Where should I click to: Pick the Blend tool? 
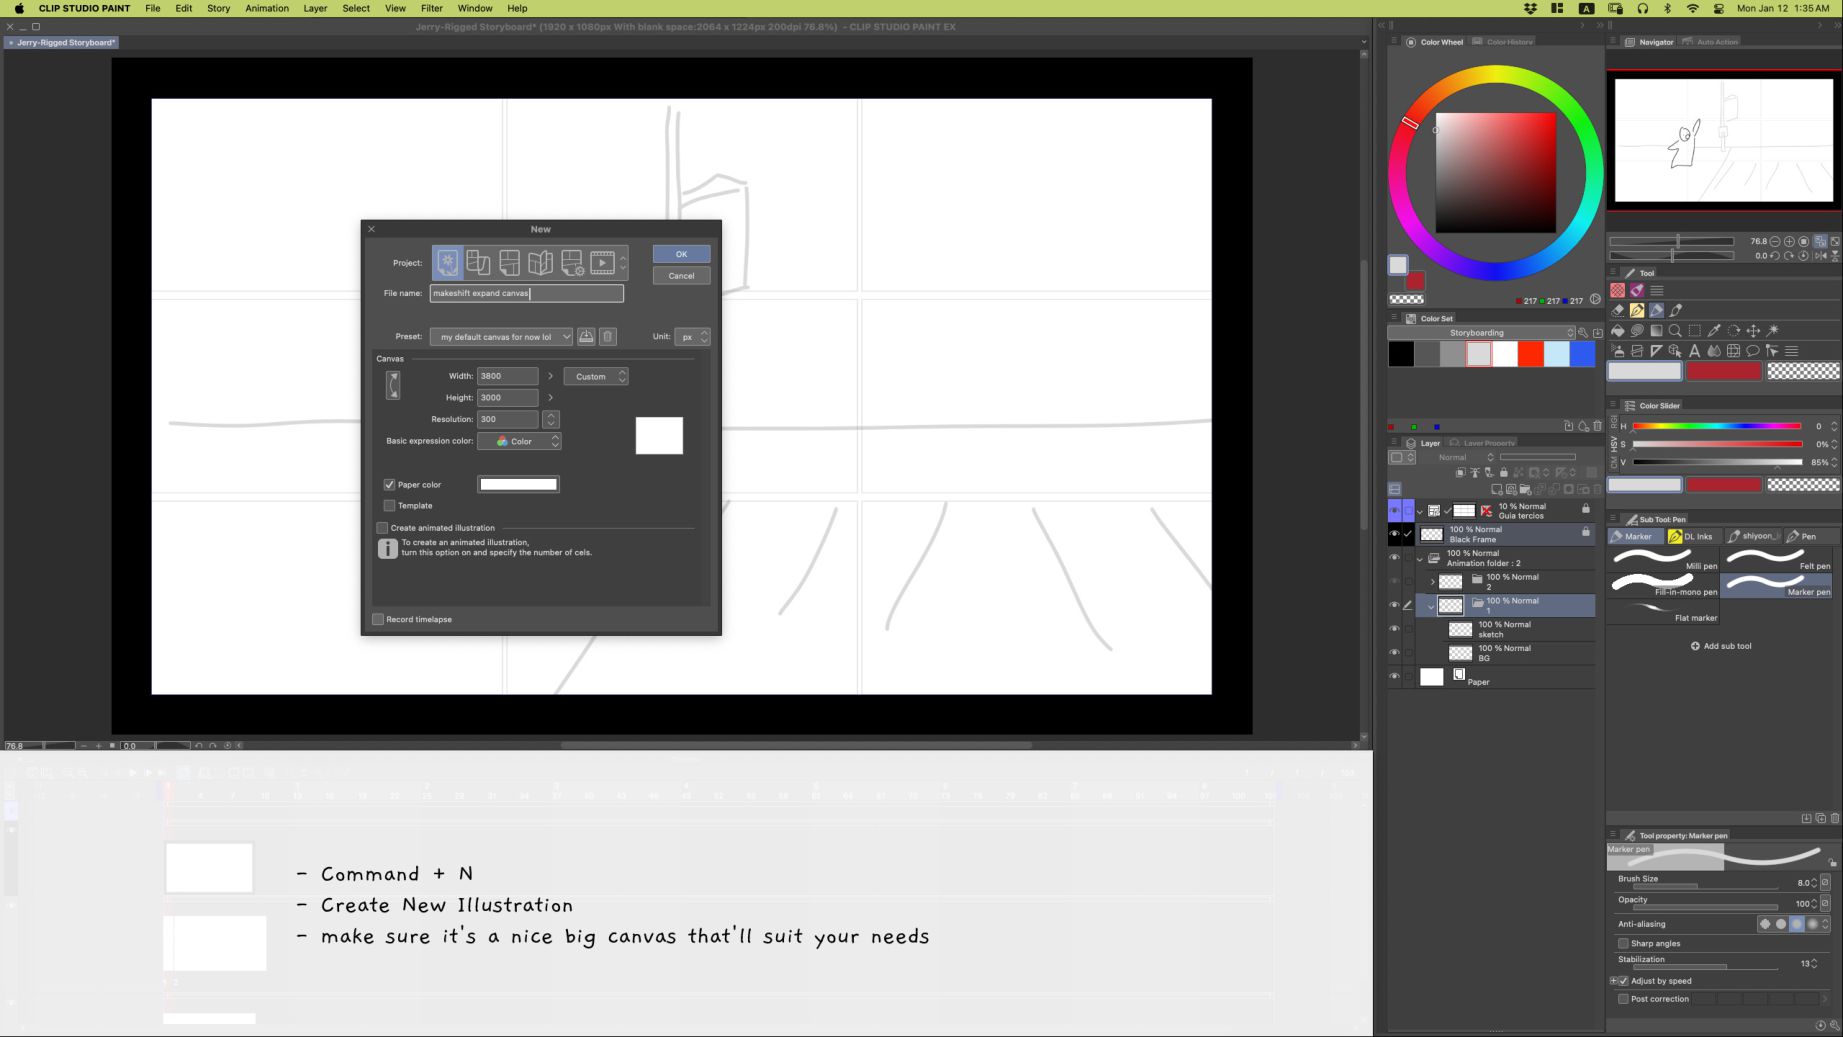pyautogui.click(x=1714, y=351)
